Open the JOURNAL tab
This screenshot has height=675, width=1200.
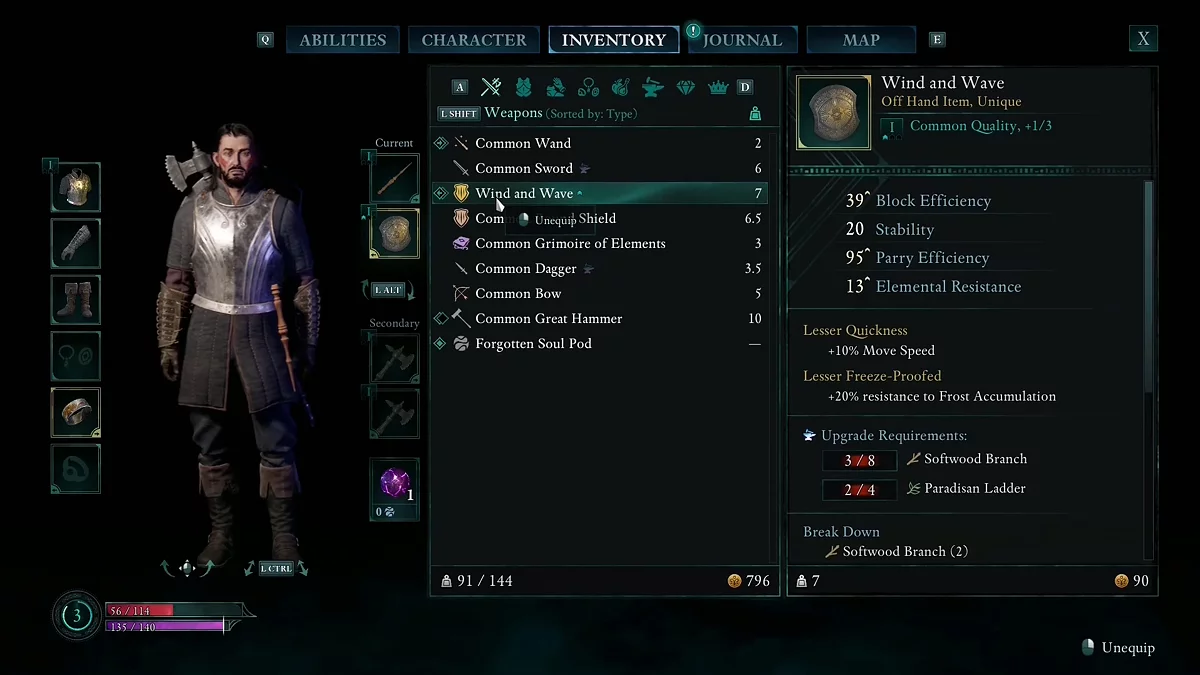click(742, 40)
